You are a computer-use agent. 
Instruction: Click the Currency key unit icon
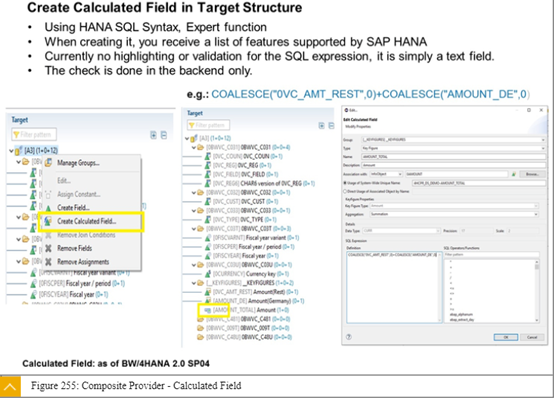208,274
